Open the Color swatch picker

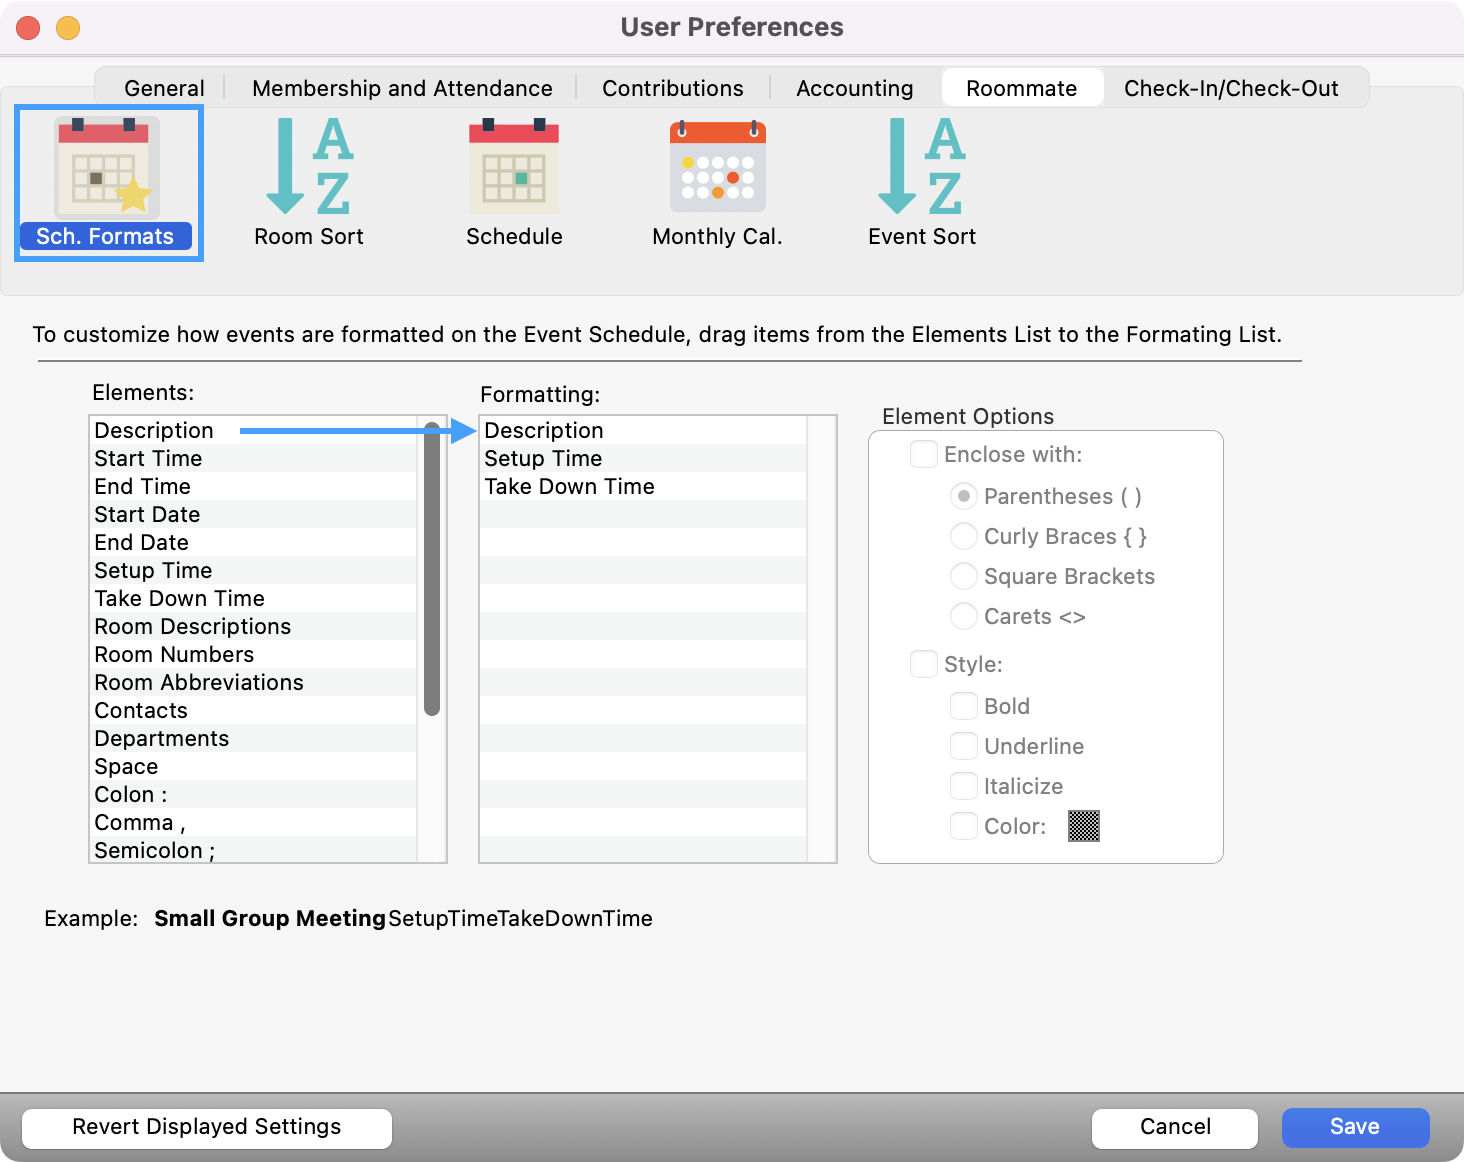point(1083,826)
